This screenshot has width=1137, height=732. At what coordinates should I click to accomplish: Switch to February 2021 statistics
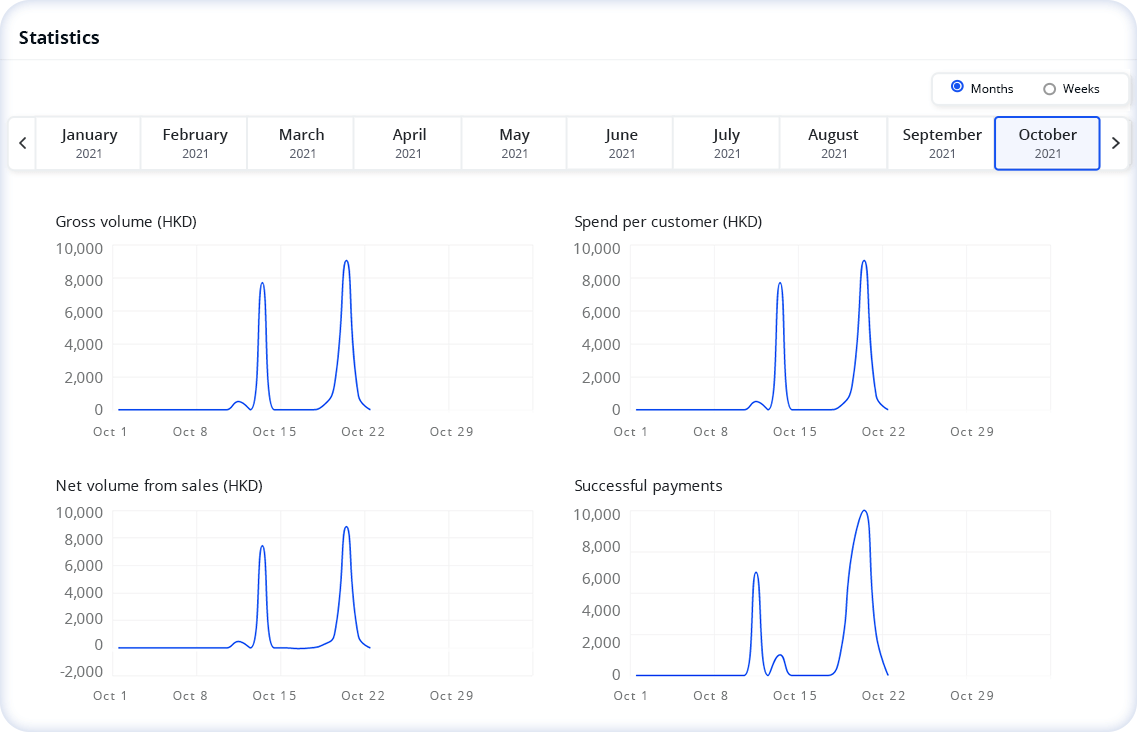(x=194, y=142)
